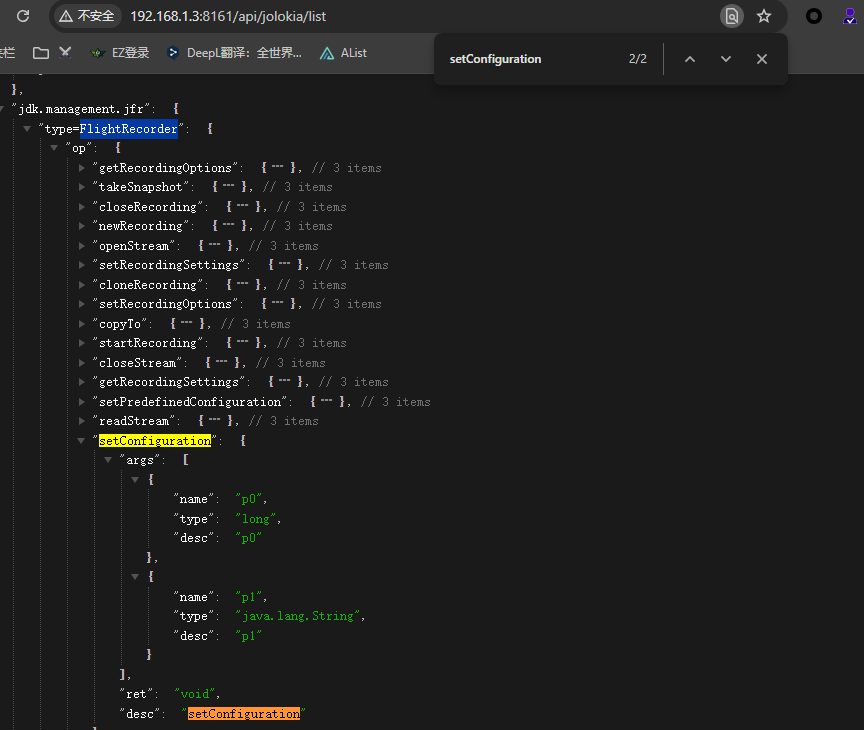The image size is (864, 730).
Task: Go to previous find match
Action: (689, 59)
